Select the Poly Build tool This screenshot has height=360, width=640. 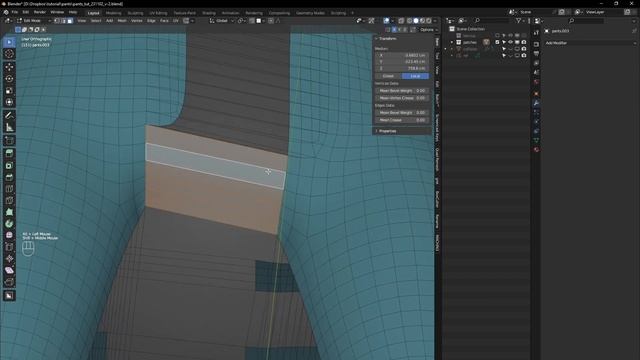pos(9,212)
